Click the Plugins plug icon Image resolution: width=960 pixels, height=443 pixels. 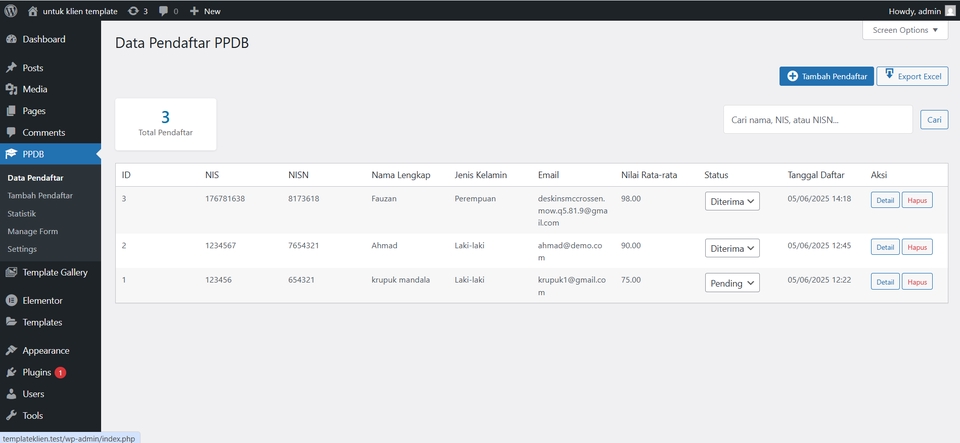click(11, 372)
